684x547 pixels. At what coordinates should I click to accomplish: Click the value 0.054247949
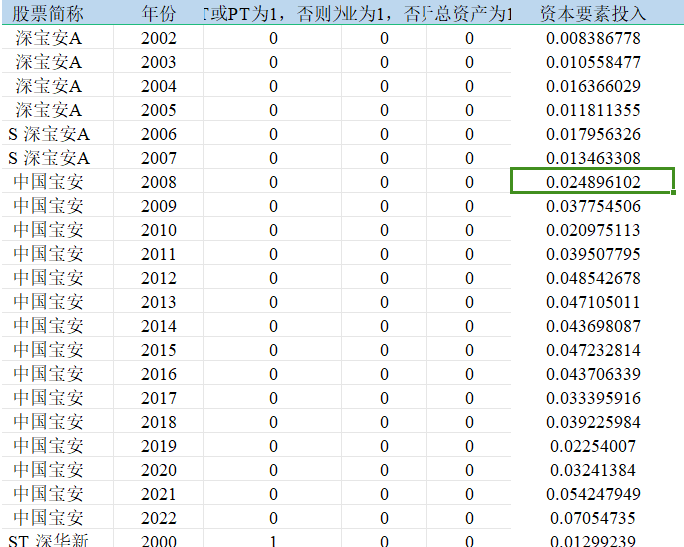593,494
